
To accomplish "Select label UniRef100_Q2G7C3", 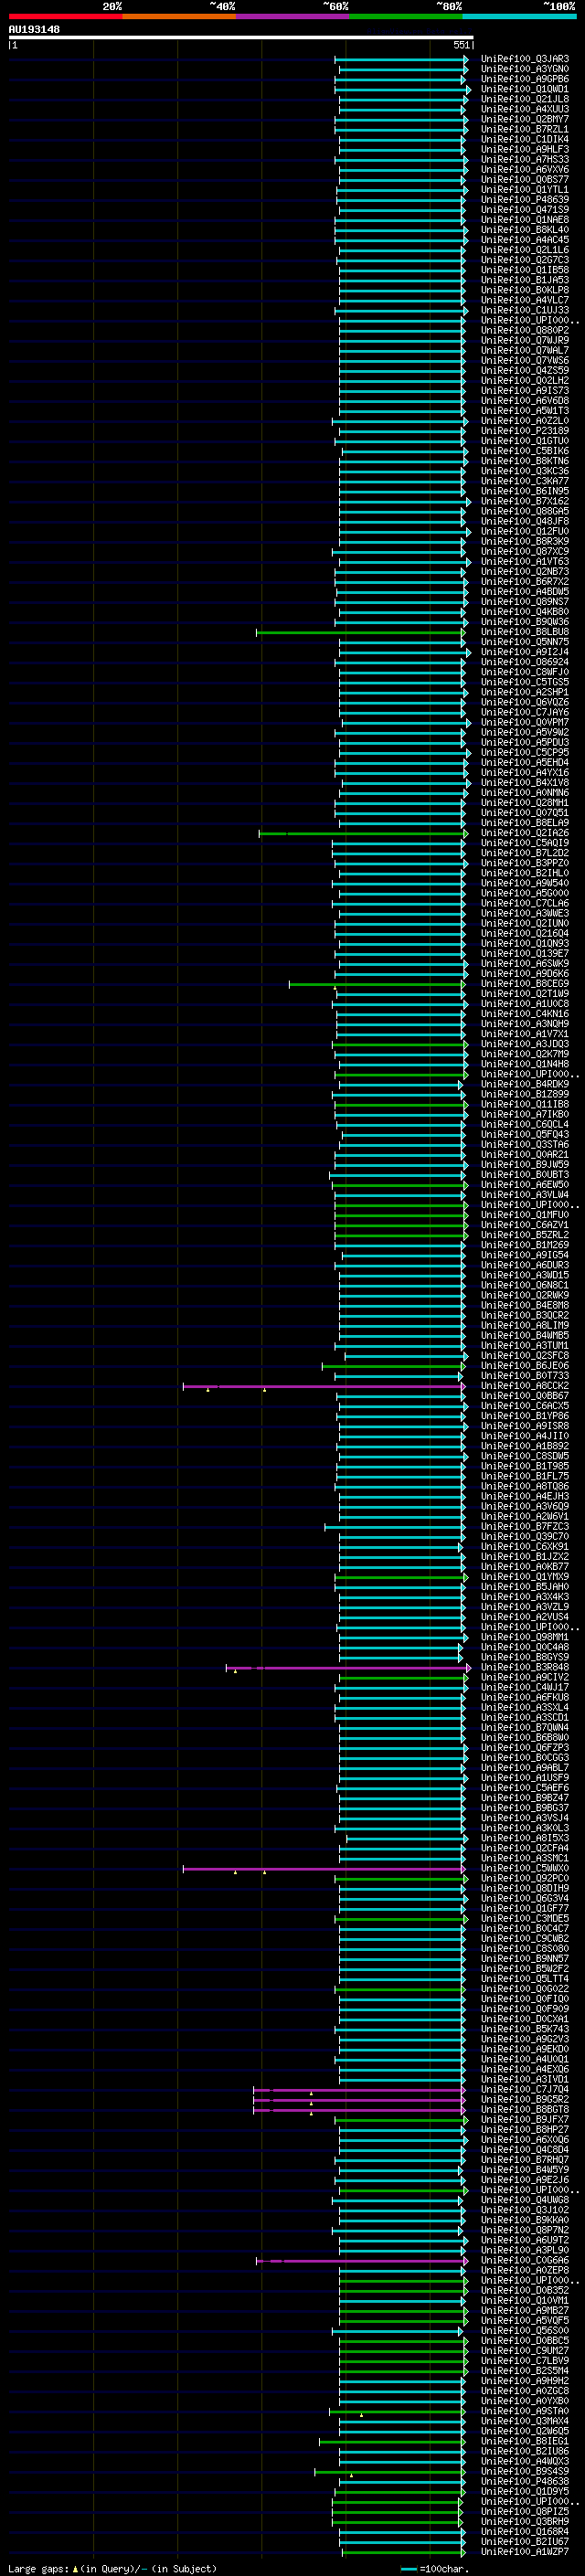I will tap(525, 260).
